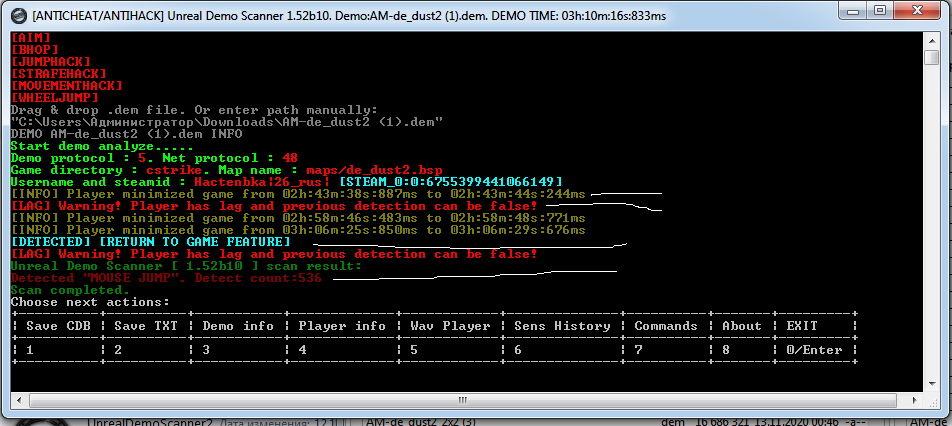The height and width of the screenshot is (426, 952).
Task: Click the minimized game line starting 02h:58m:46s
Action: coord(298,218)
